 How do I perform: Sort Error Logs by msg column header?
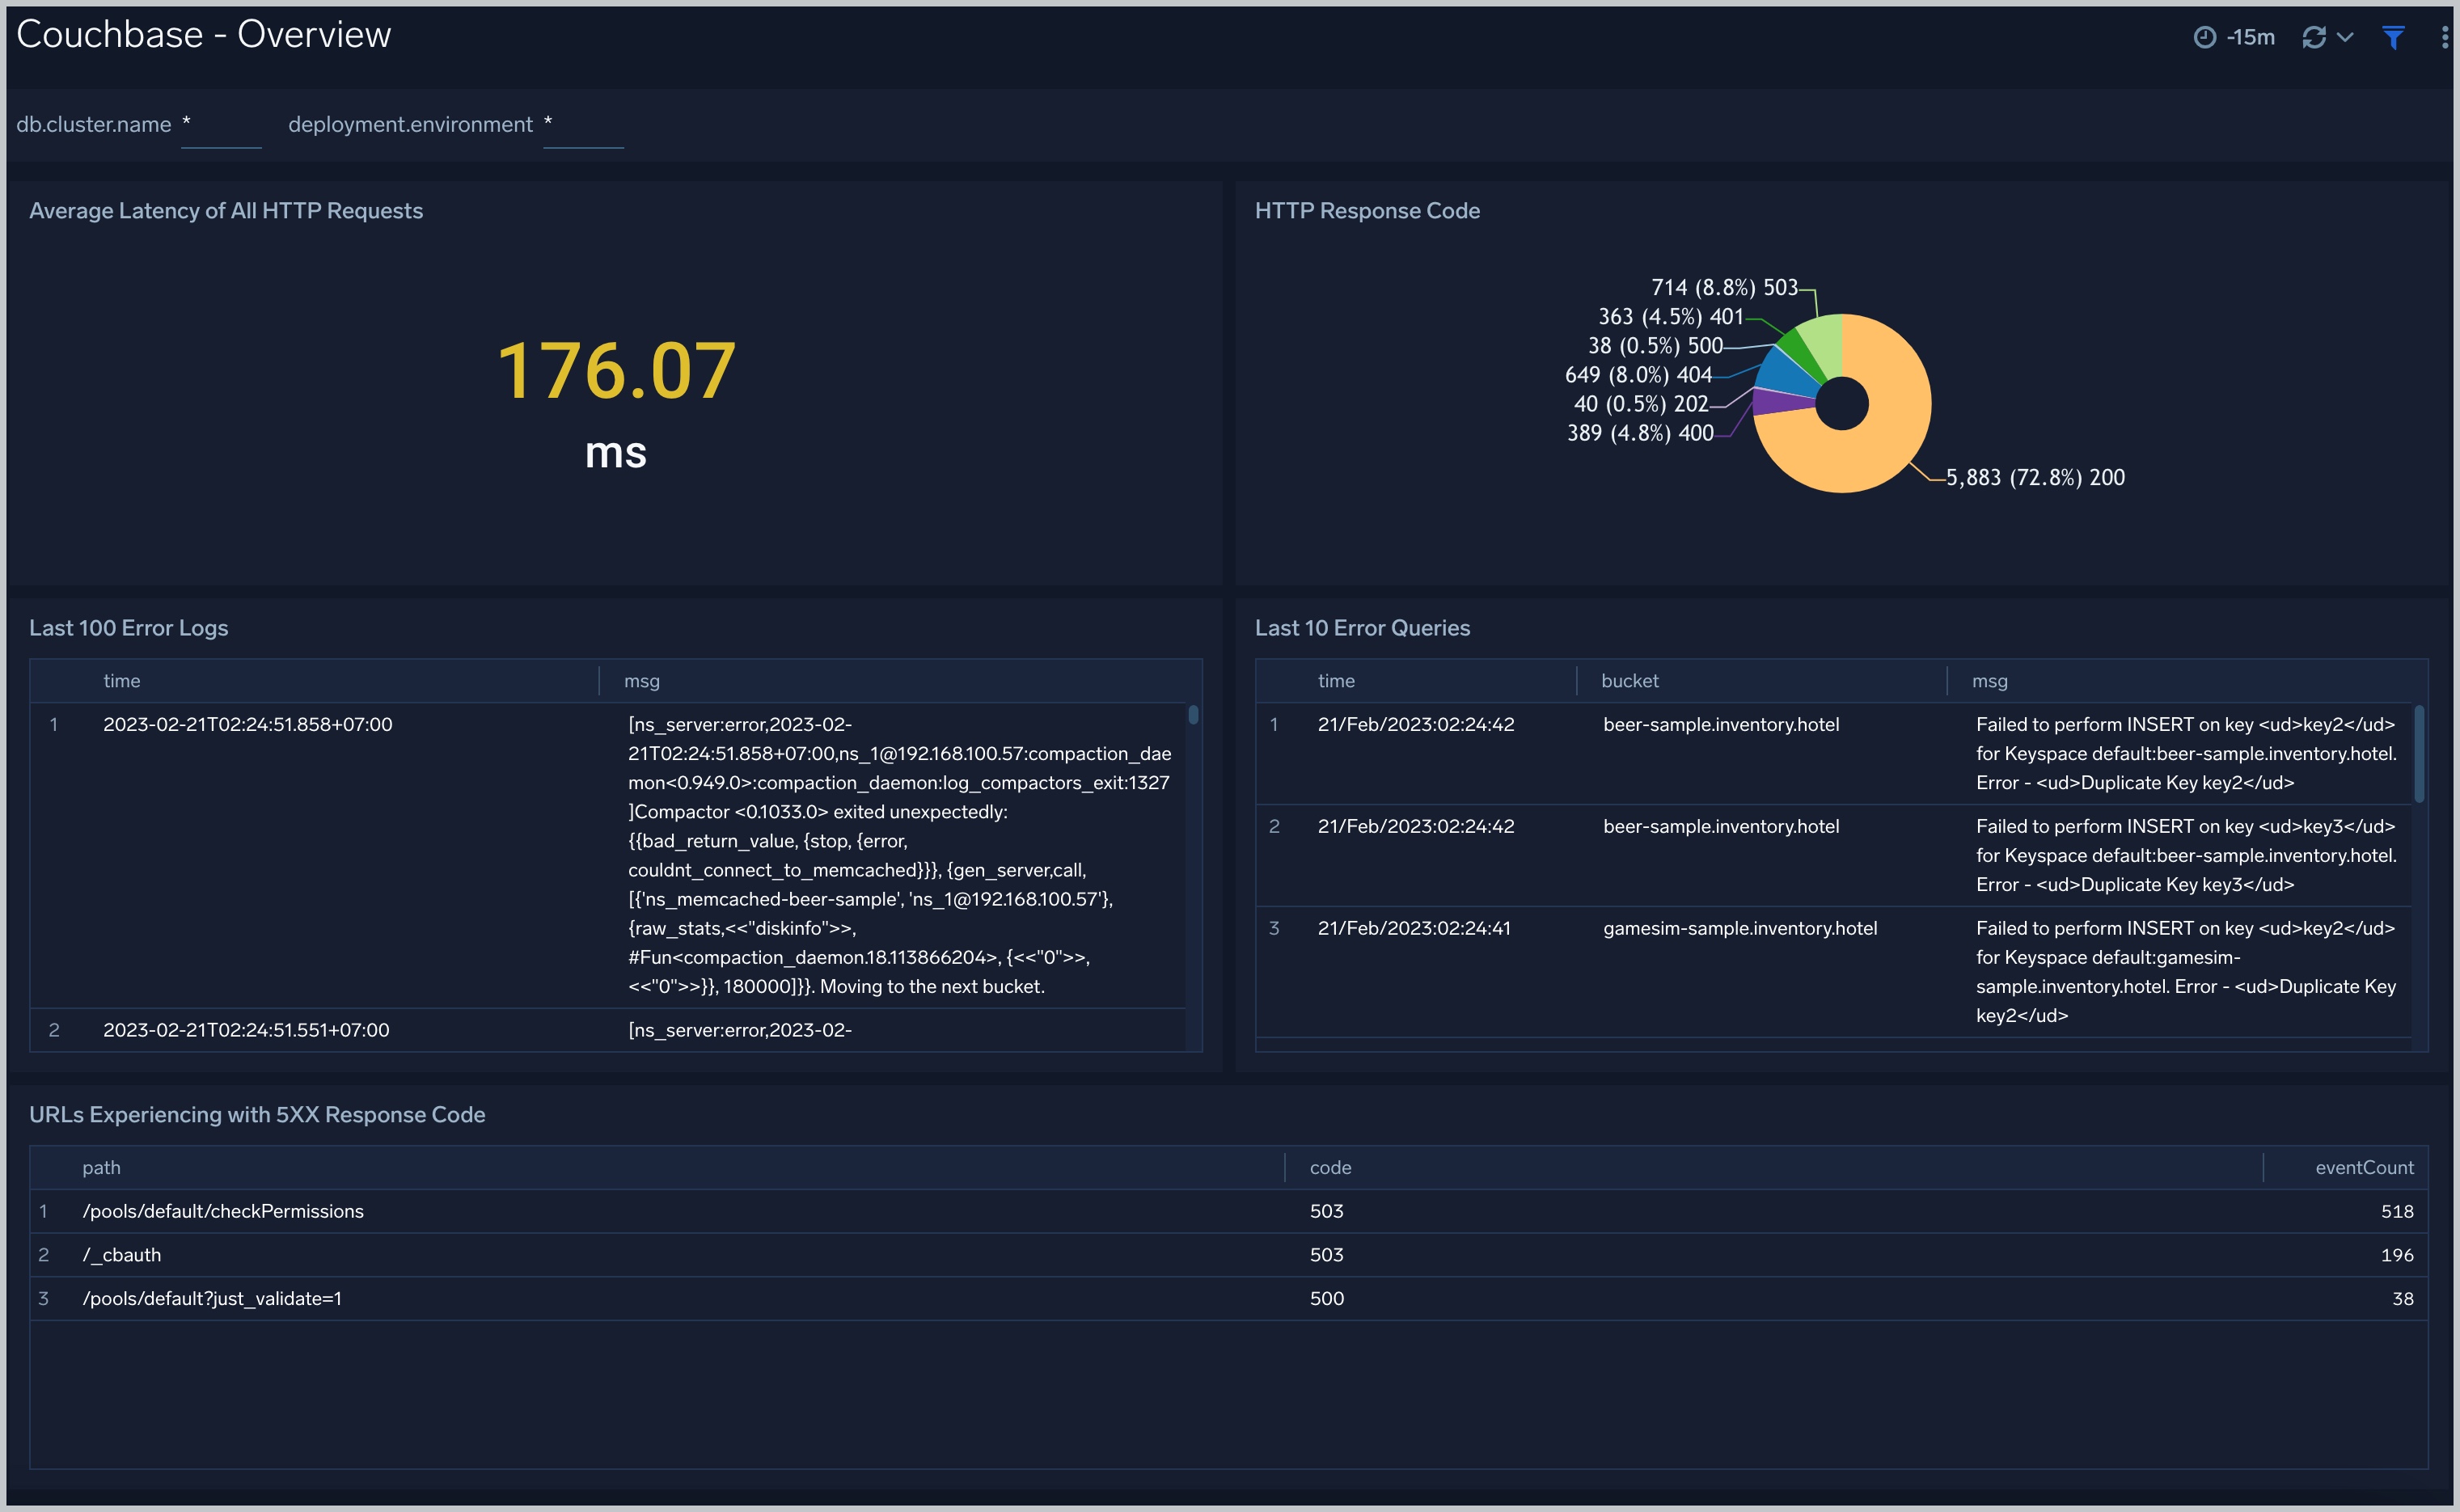pyautogui.click(x=642, y=681)
